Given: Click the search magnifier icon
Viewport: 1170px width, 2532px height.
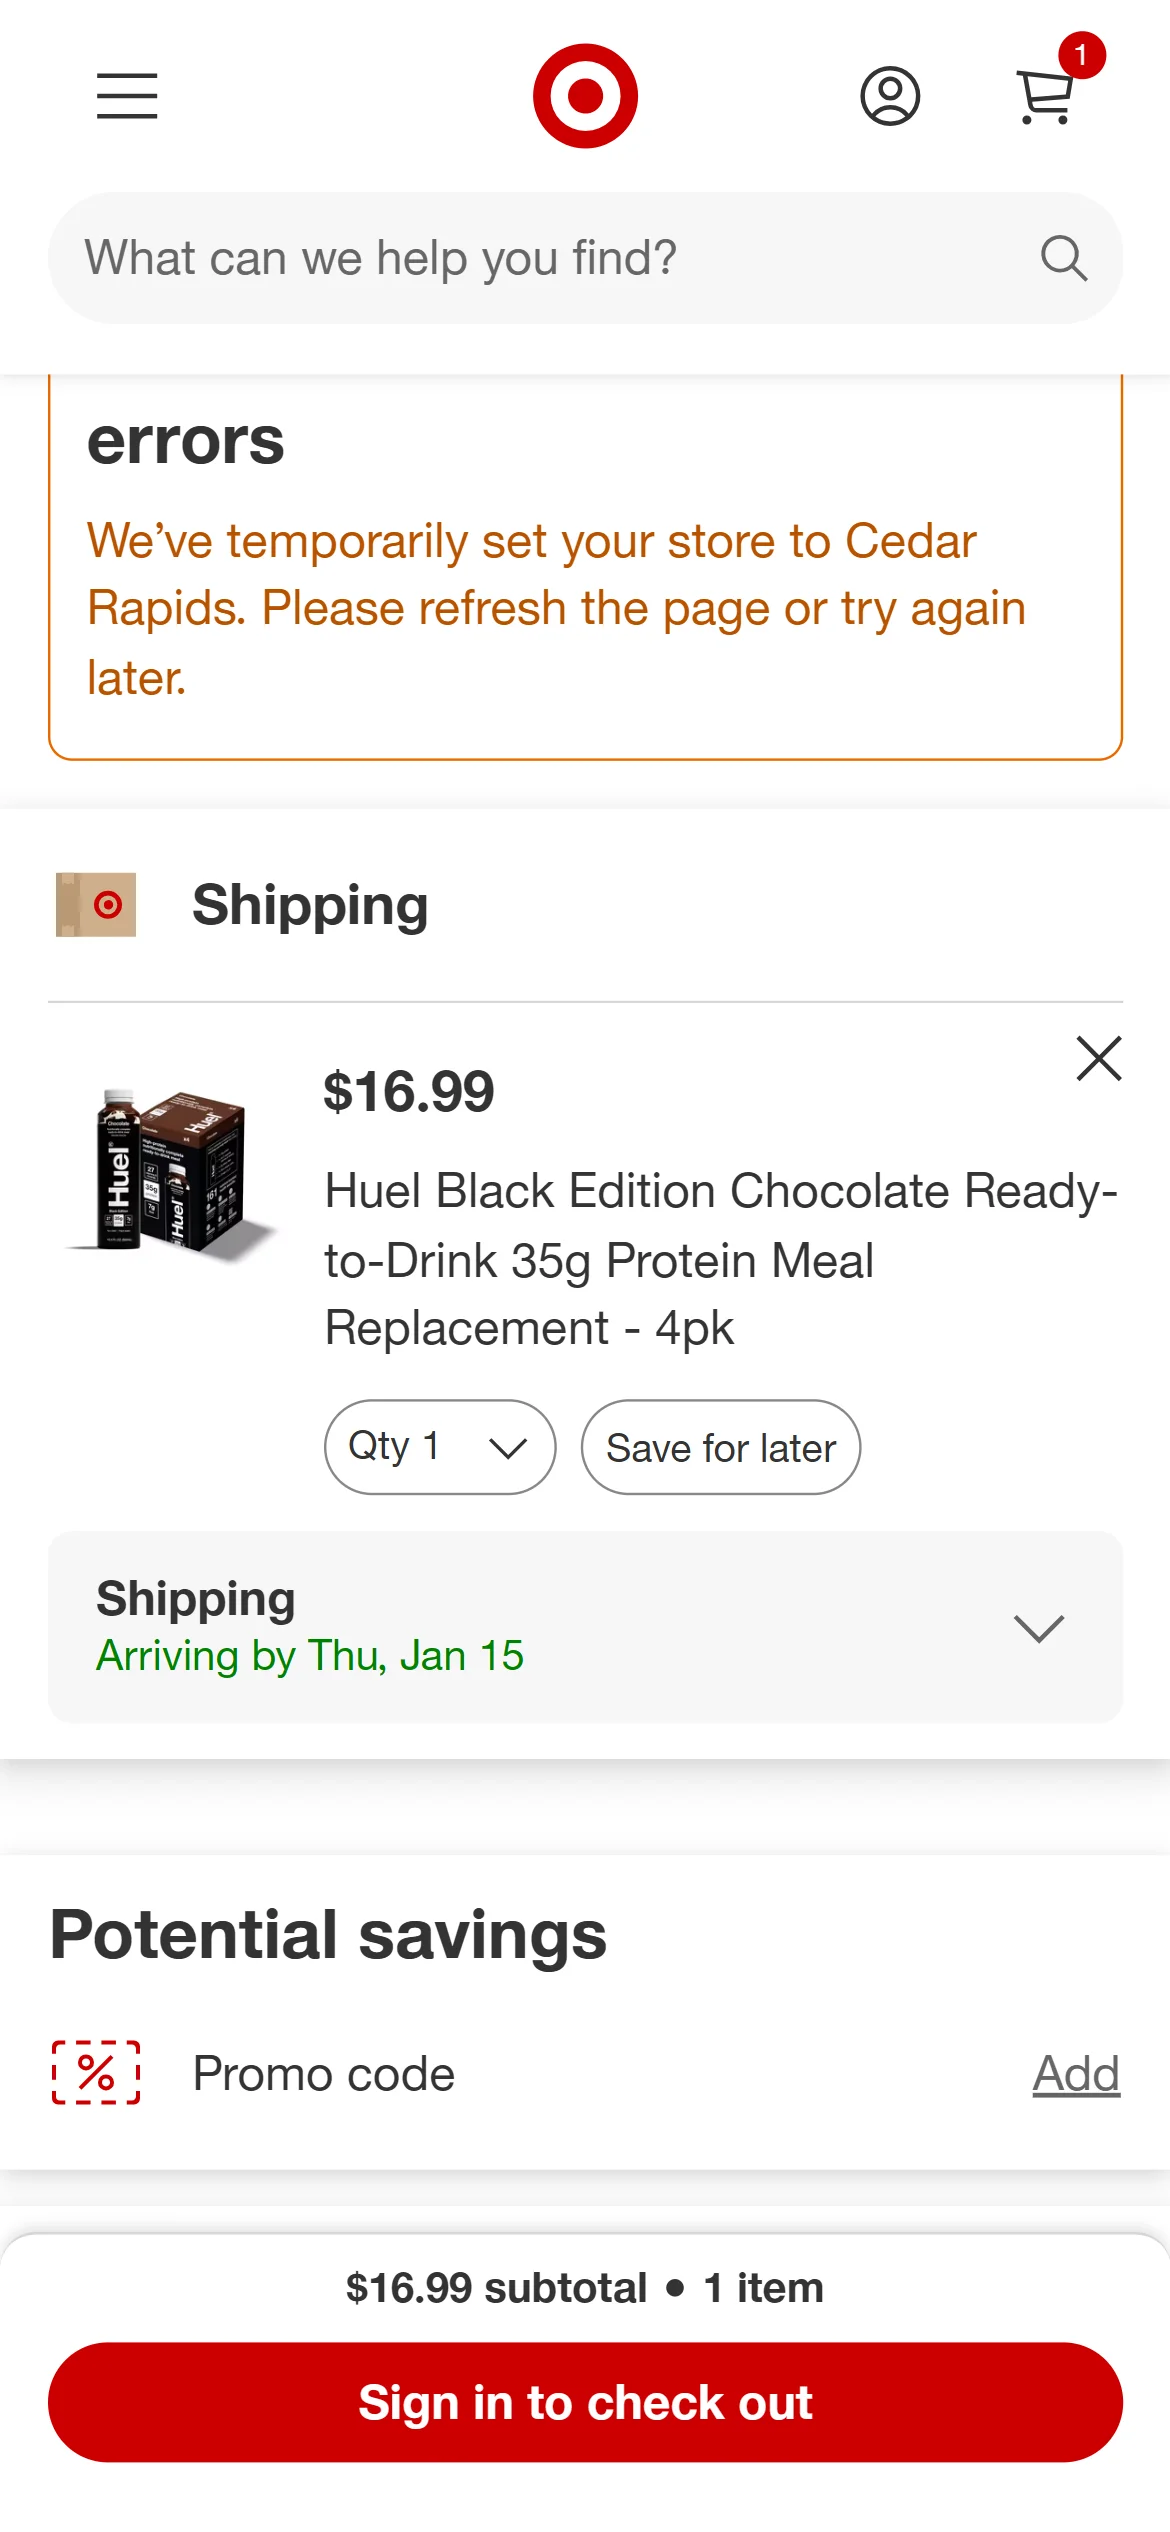Looking at the screenshot, I should tap(1063, 259).
